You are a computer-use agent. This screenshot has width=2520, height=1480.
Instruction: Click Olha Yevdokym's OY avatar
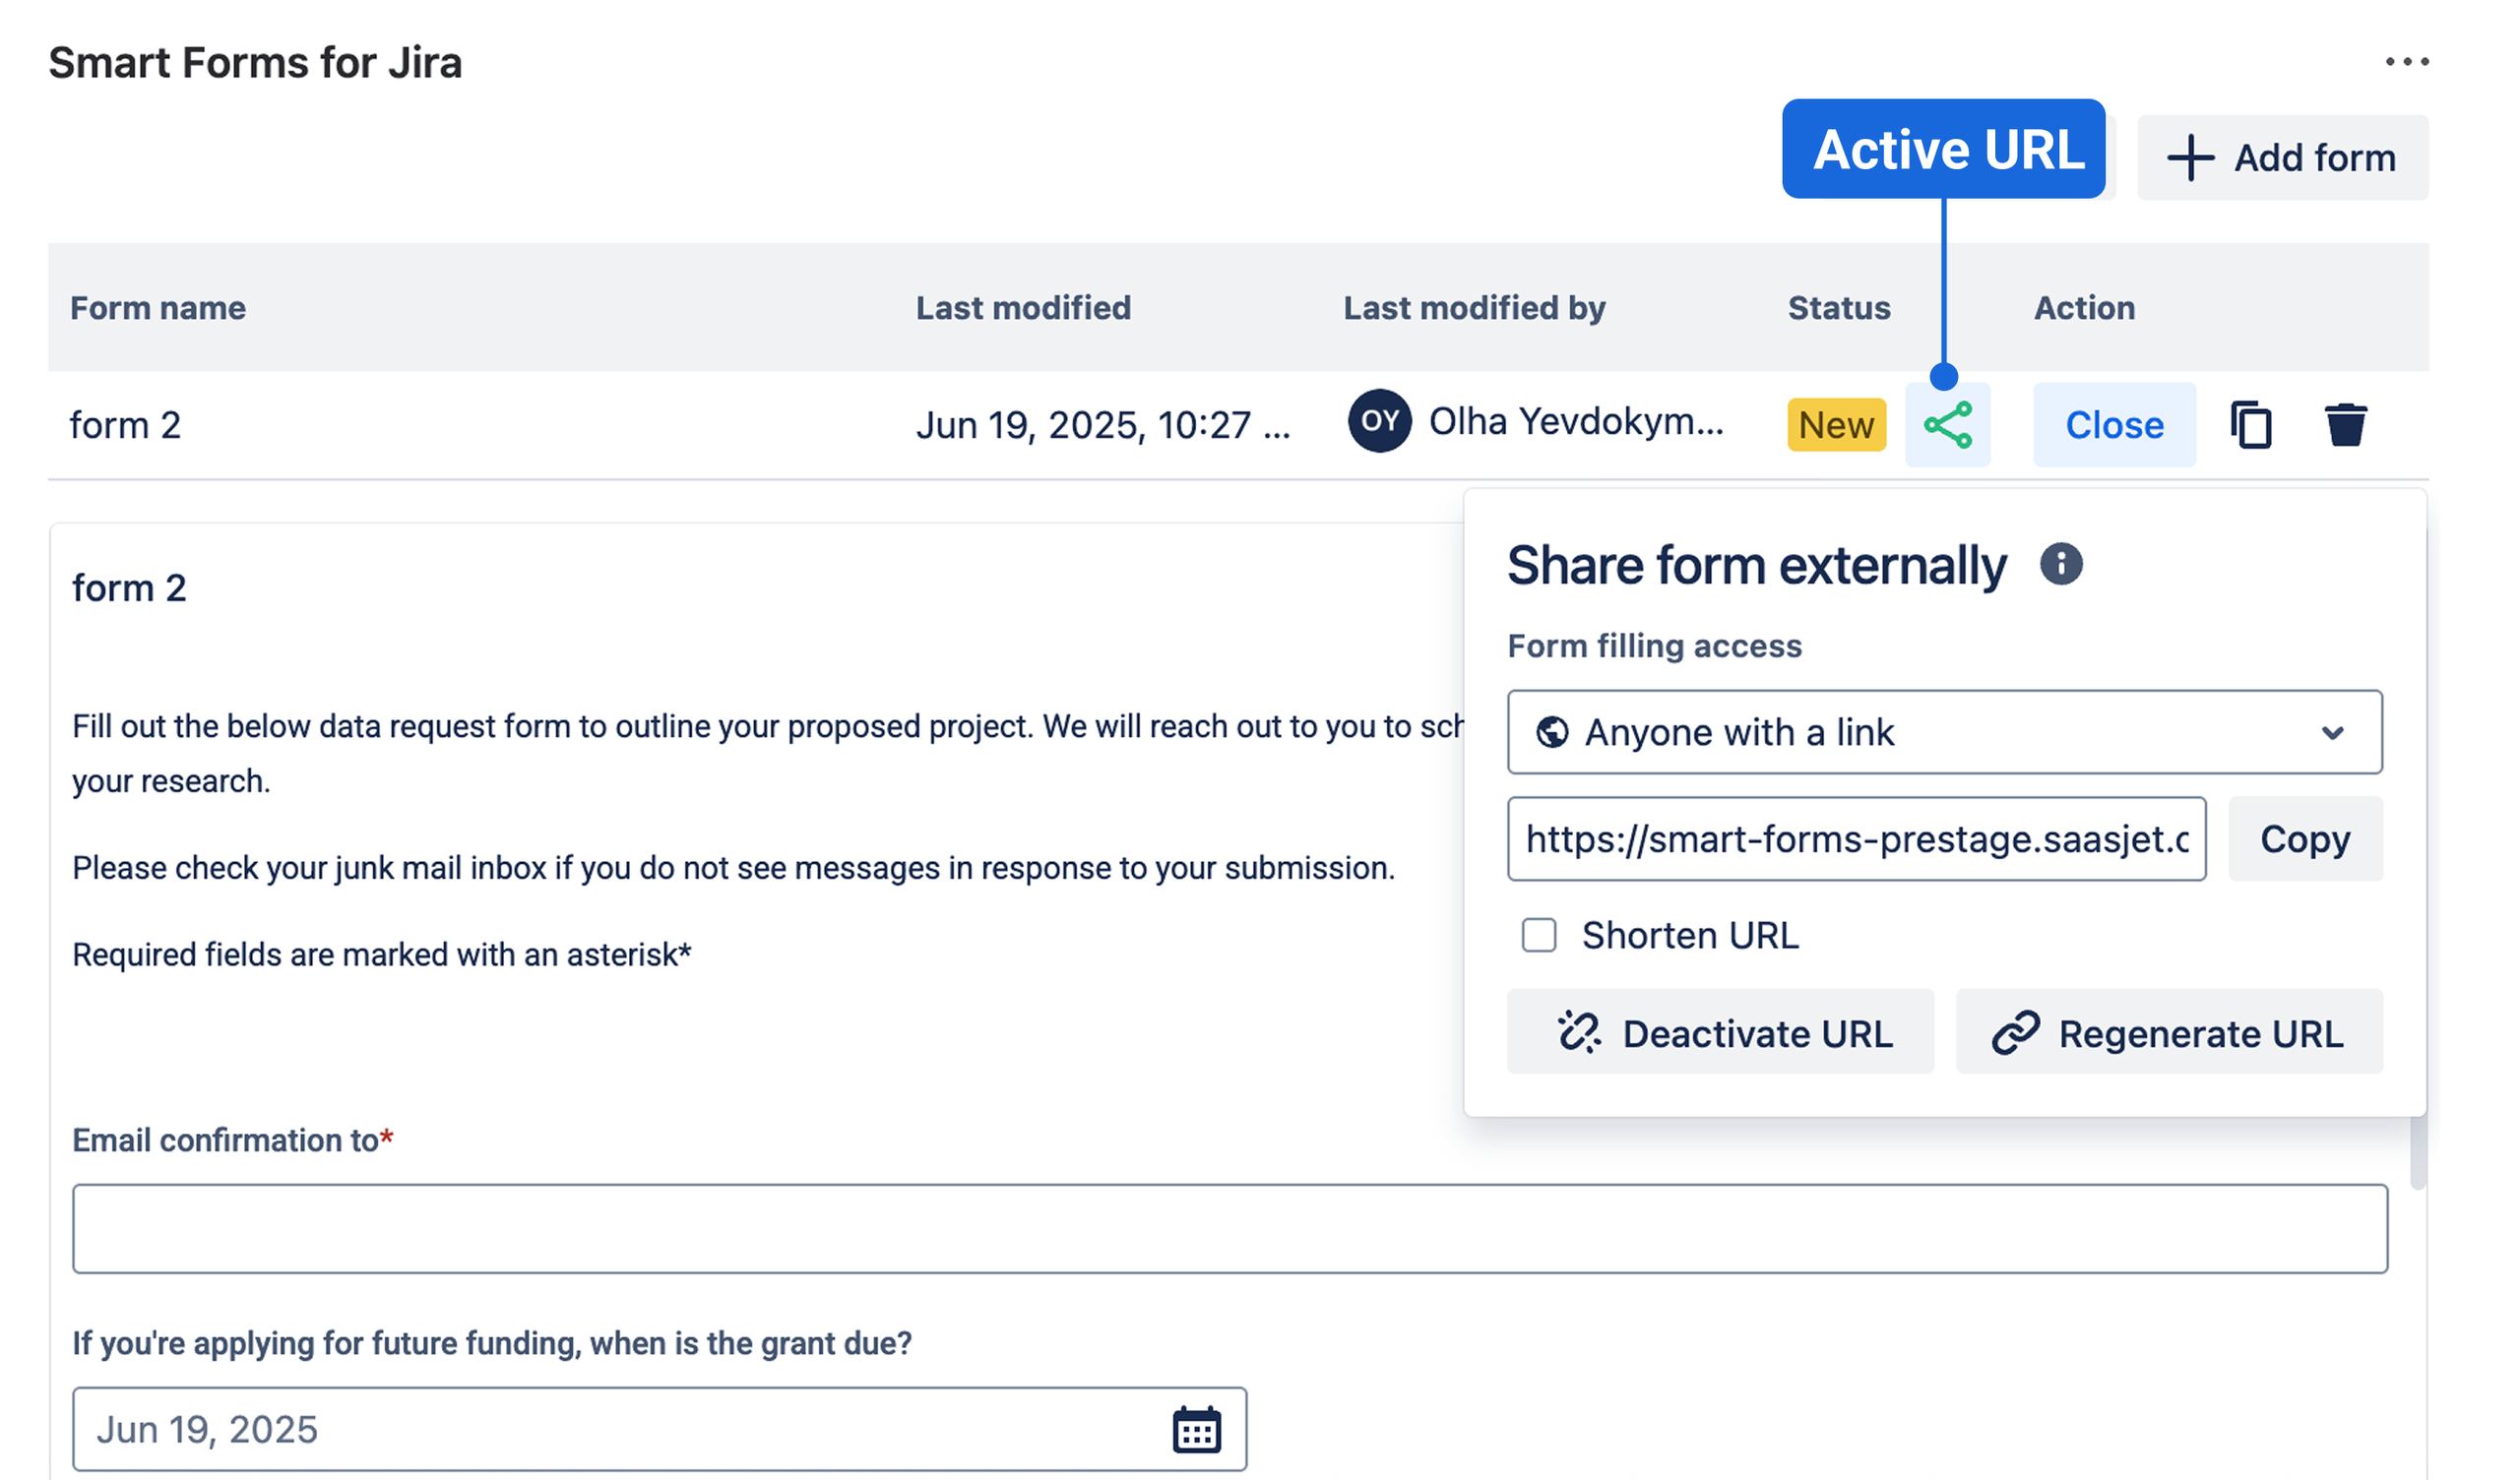pyautogui.click(x=1379, y=421)
